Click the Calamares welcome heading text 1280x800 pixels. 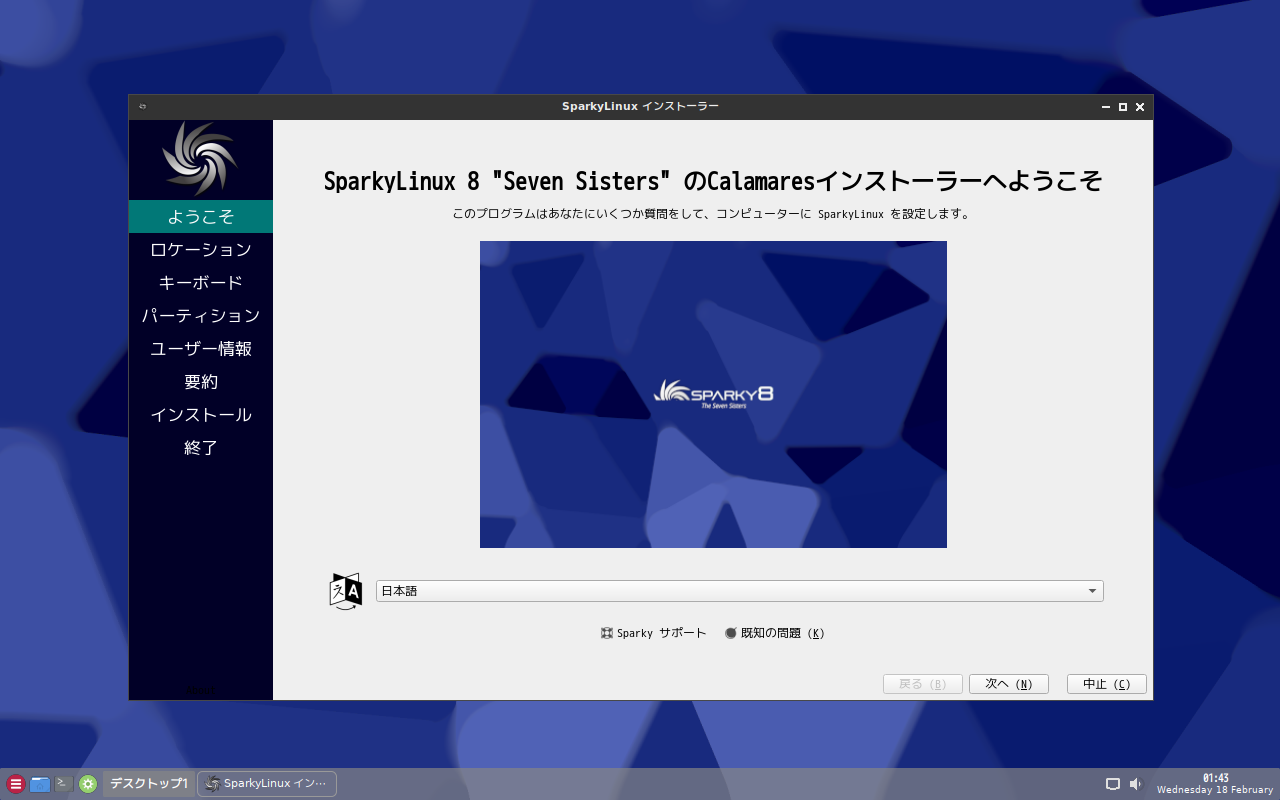point(713,181)
